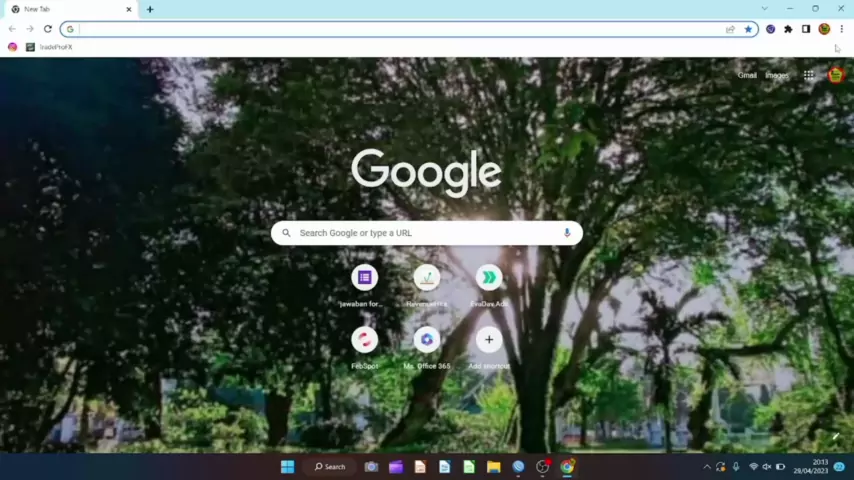Image resolution: width=854 pixels, height=480 pixels.
Task: Open the Ms. Office 365 shortcut
Action: click(x=427, y=340)
